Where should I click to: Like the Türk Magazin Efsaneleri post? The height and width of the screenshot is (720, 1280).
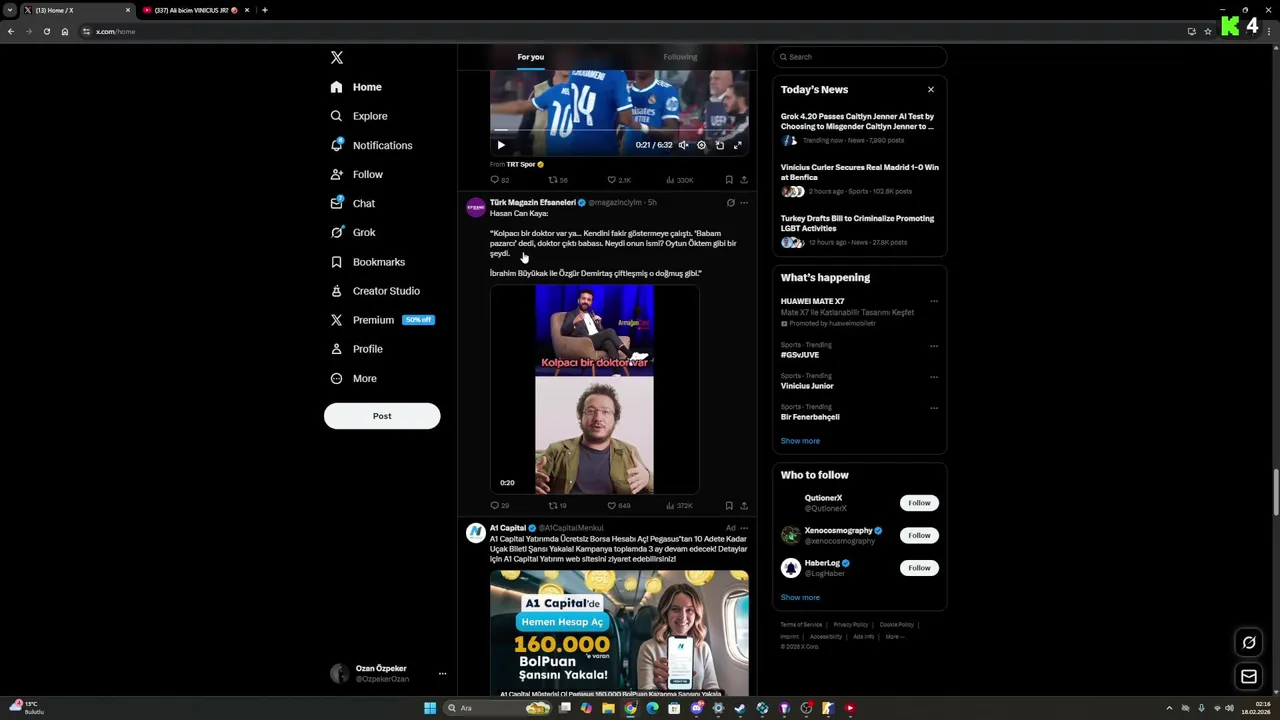coord(619,506)
